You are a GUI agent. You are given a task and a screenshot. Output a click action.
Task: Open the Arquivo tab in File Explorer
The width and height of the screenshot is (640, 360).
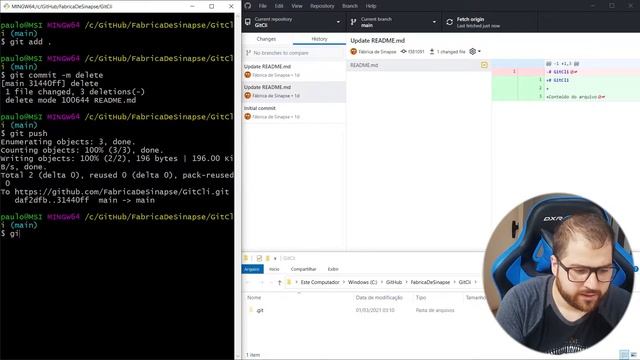click(x=252, y=269)
